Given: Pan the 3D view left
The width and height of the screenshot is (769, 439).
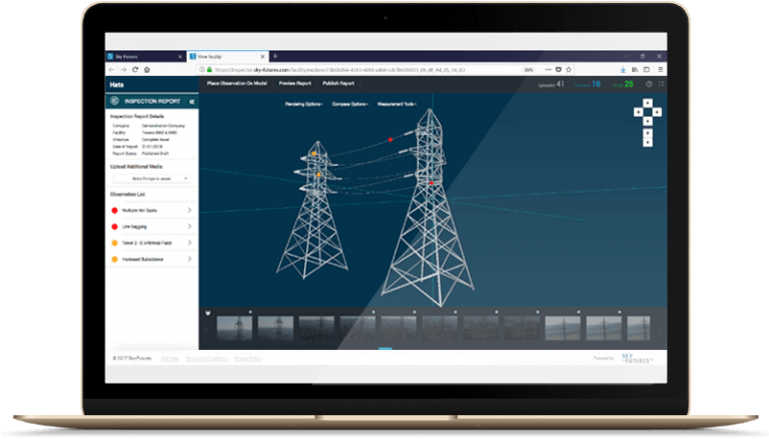Looking at the screenshot, I should [x=638, y=112].
